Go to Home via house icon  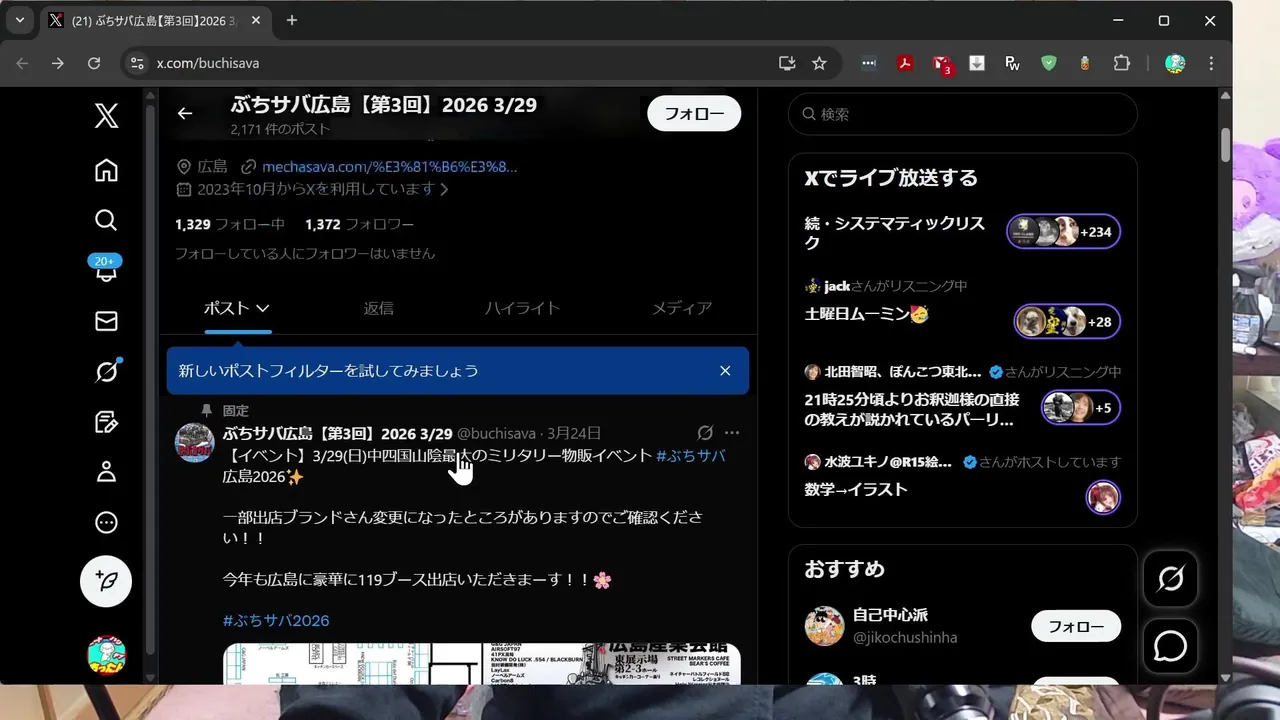click(106, 170)
